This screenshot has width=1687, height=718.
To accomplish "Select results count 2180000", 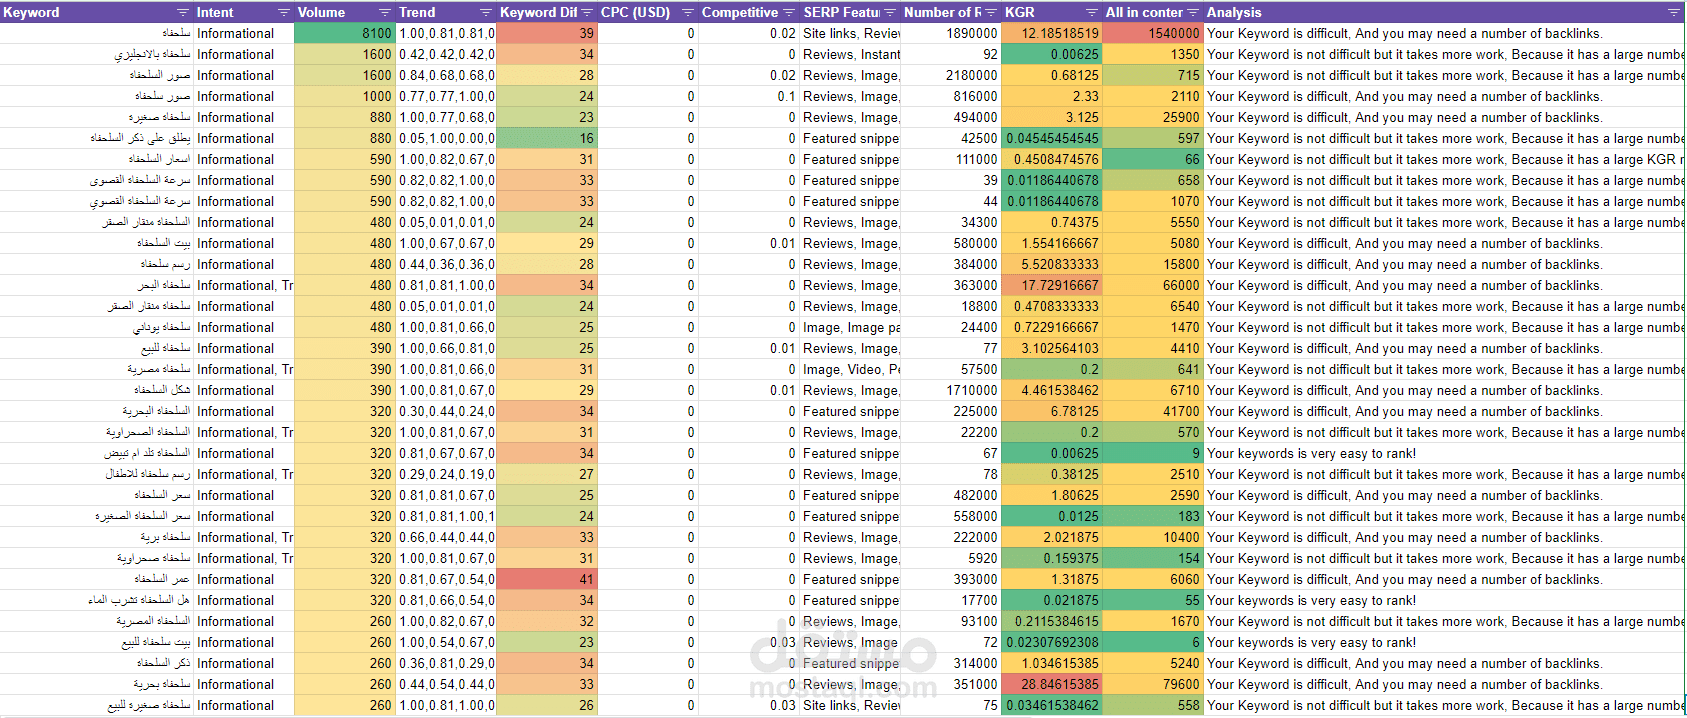I will point(951,75).
